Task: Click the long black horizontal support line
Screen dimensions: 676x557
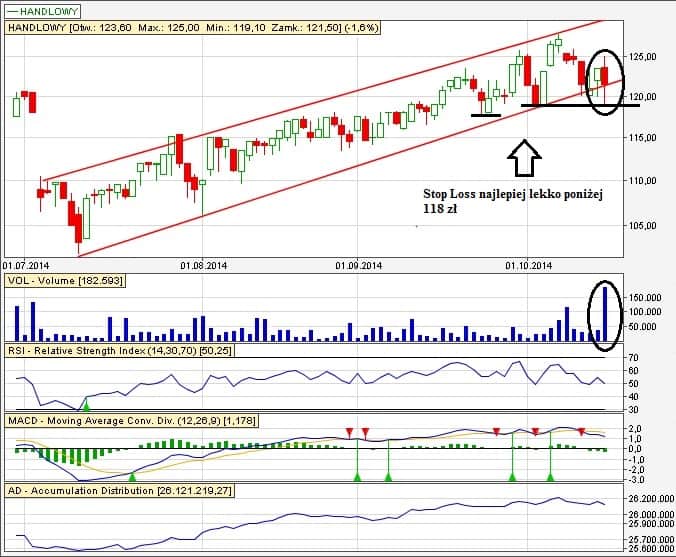Action: click(580, 105)
